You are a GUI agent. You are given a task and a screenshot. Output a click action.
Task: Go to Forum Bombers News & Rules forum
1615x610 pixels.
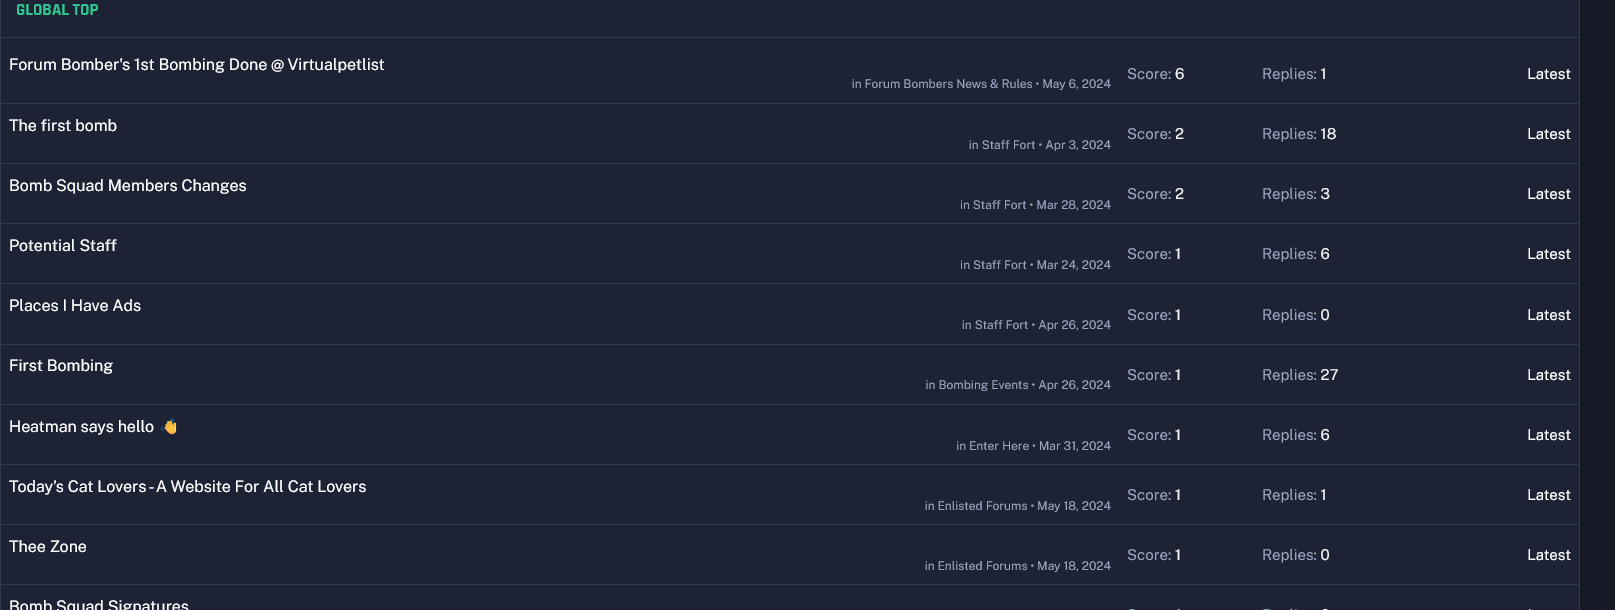pyautogui.click(x=948, y=84)
